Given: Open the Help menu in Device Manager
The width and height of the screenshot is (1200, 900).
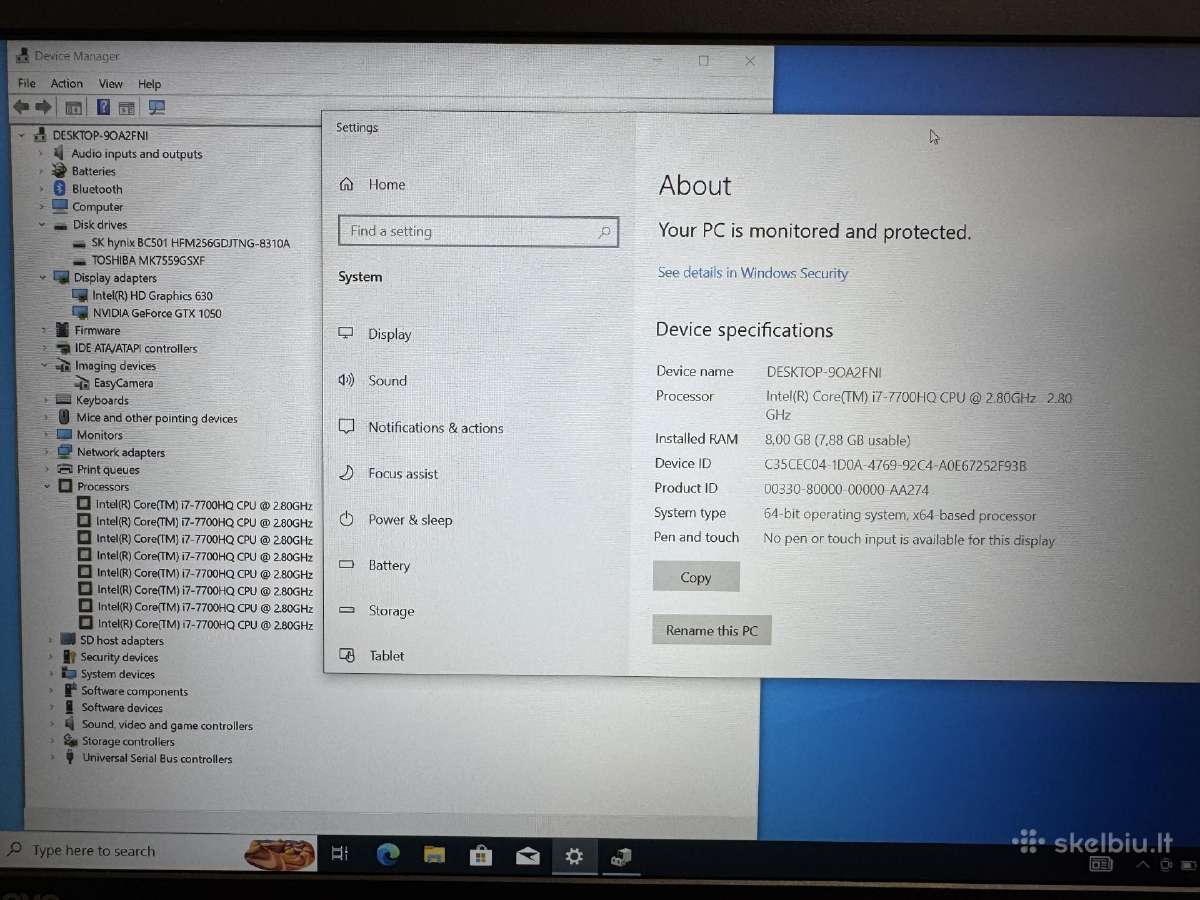Looking at the screenshot, I should pos(150,84).
